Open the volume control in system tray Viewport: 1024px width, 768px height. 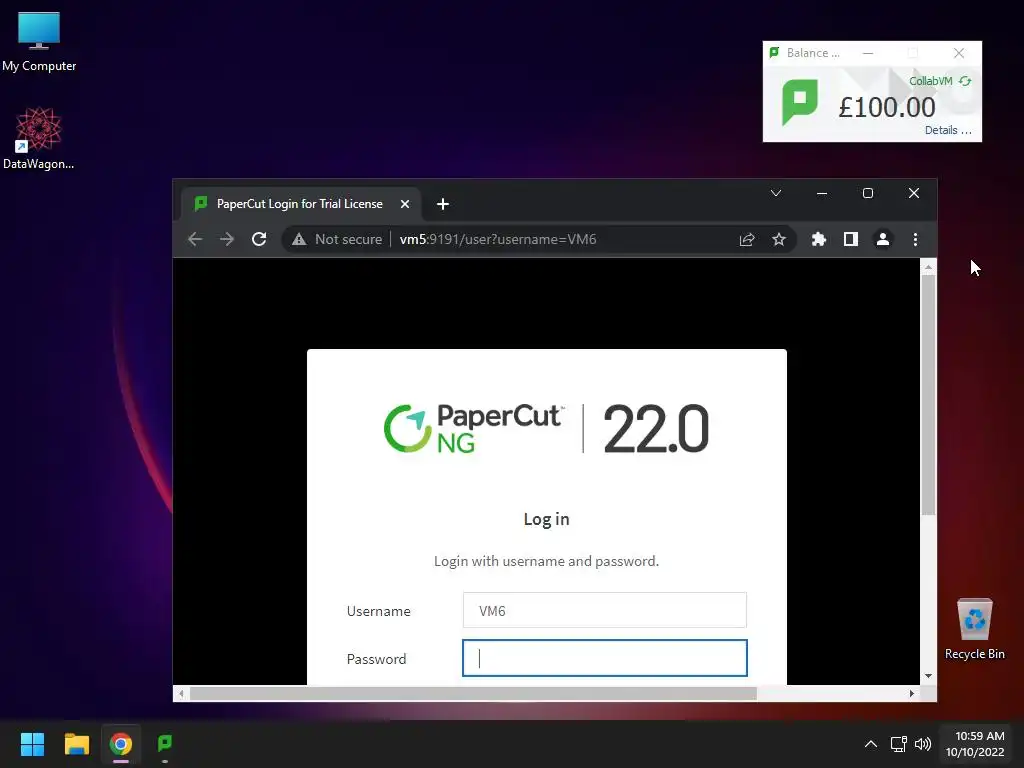coord(923,744)
